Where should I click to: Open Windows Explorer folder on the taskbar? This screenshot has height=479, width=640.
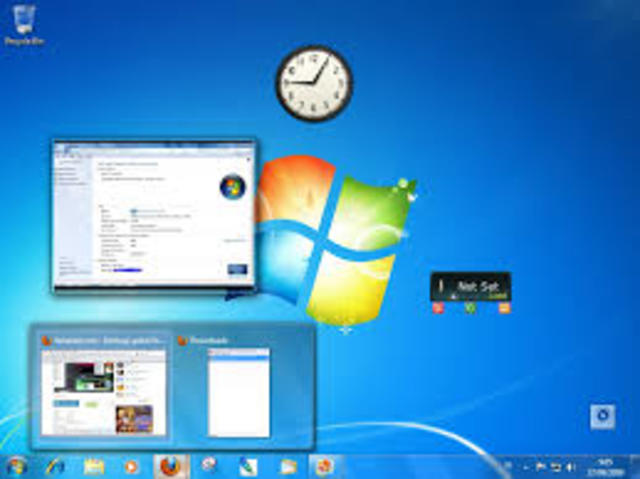pos(93,466)
